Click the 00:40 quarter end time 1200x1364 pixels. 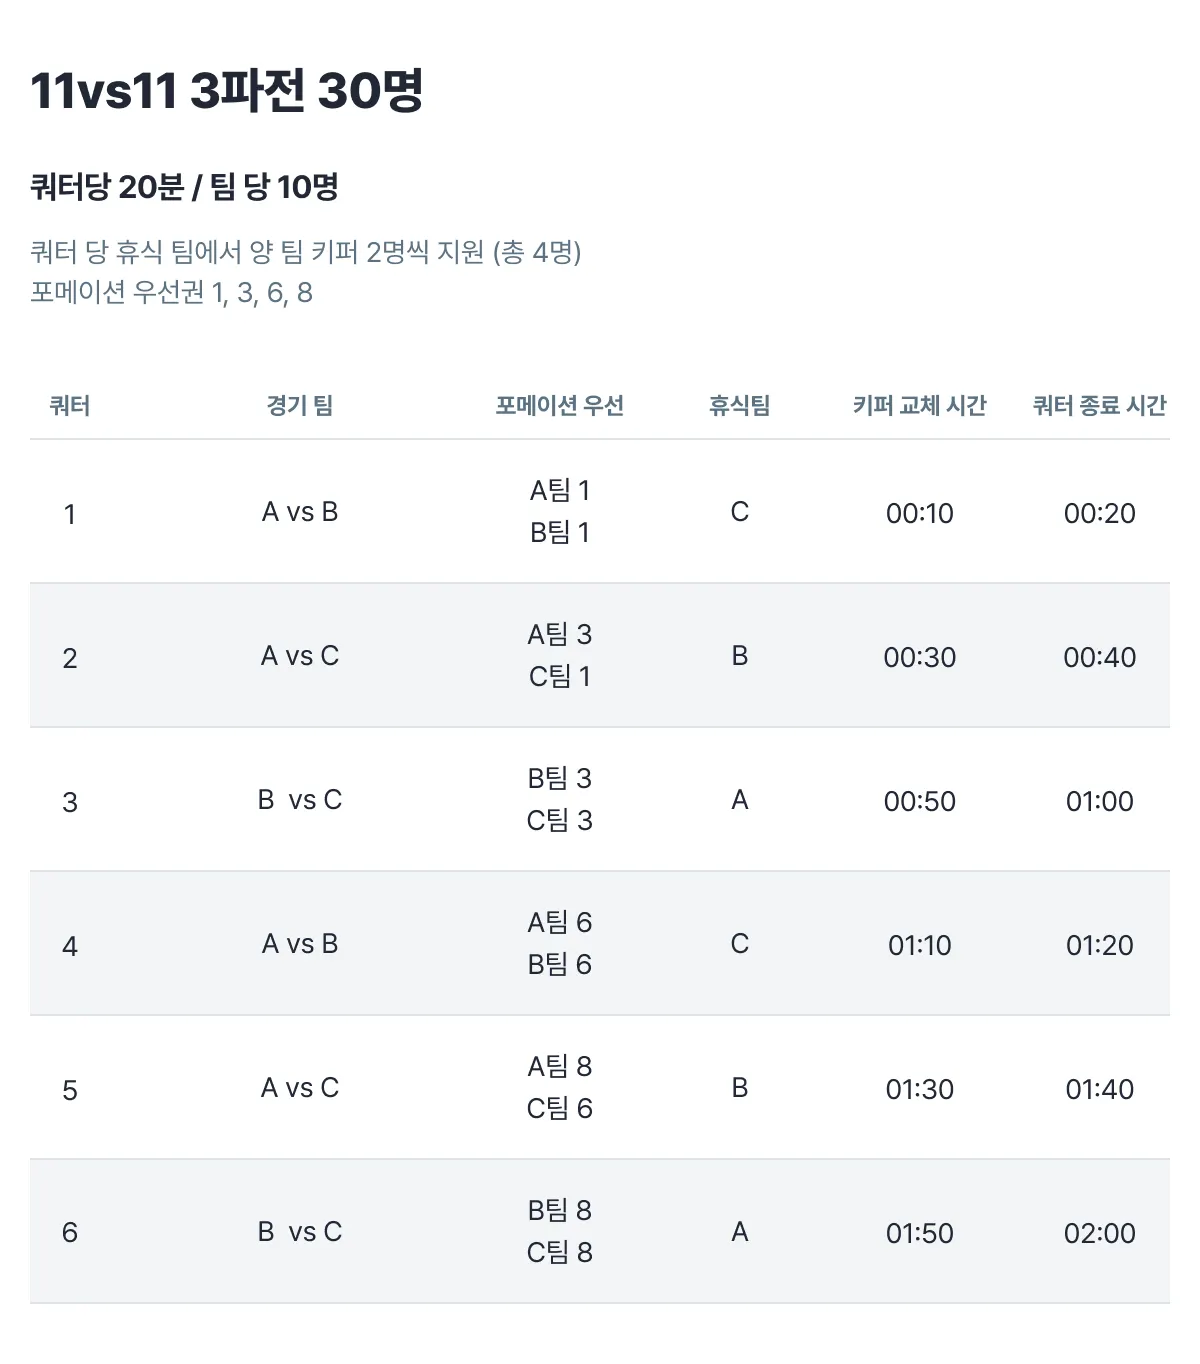point(1100,657)
